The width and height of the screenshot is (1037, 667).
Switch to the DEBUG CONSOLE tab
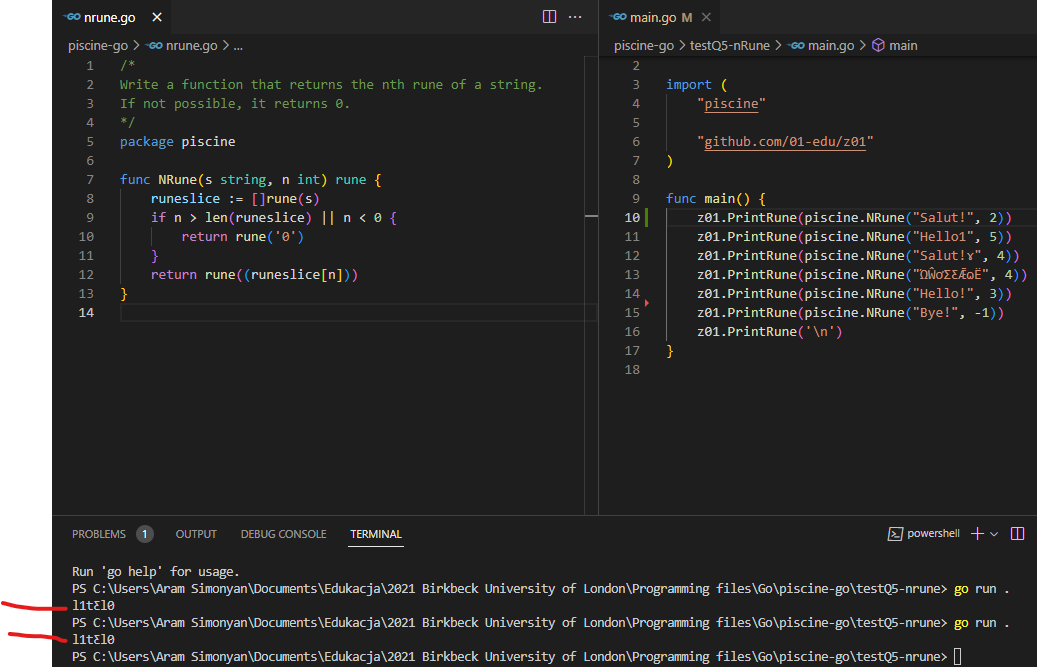(283, 533)
